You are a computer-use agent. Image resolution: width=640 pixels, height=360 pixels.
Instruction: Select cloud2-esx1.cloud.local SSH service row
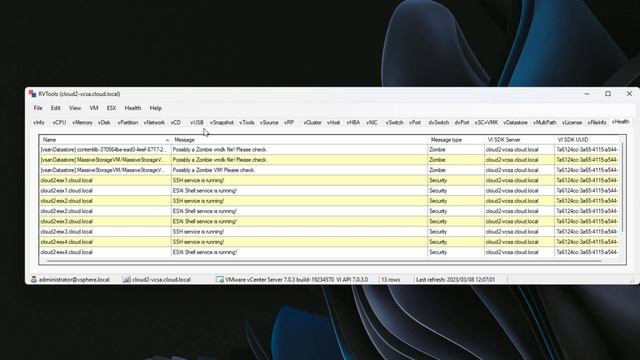pyautogui.click(x=330, y=180)
